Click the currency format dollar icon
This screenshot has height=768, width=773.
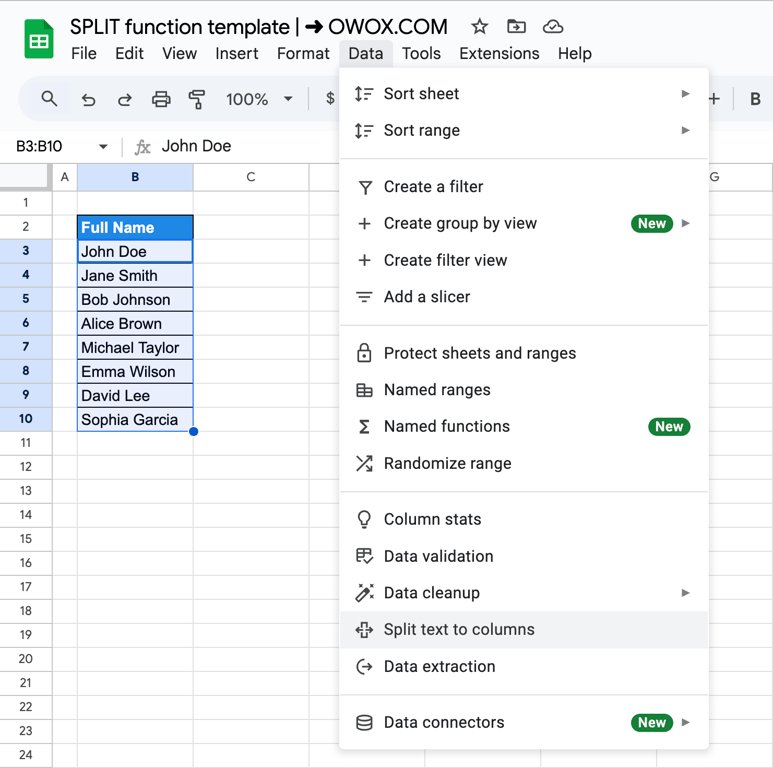pyautogui.click(x=330, y=99)
